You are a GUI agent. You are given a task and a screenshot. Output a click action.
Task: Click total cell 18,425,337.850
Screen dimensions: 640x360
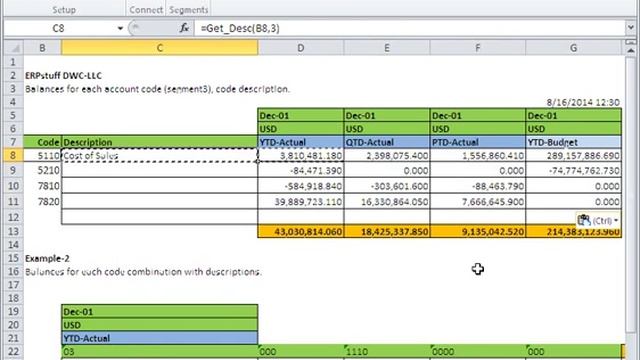pos(387,231)
